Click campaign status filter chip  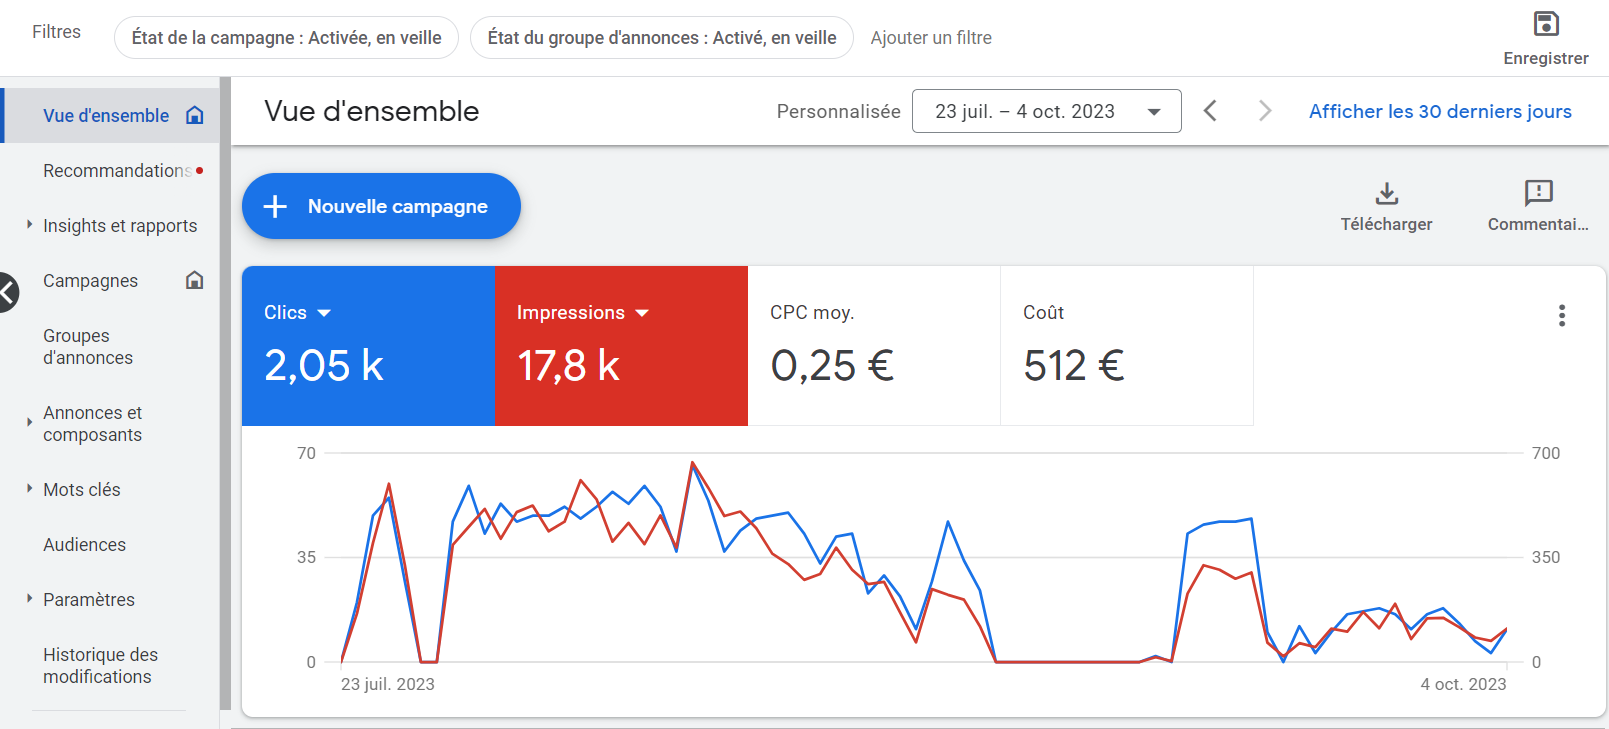tap(286, 38)
